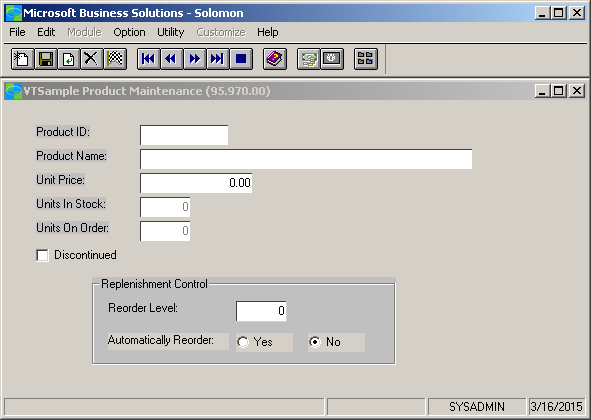Open help with the purple book icon

[275, 59]
